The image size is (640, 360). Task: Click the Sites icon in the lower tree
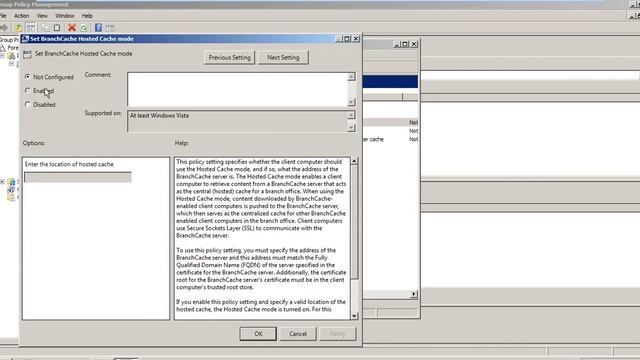(11, 182)
